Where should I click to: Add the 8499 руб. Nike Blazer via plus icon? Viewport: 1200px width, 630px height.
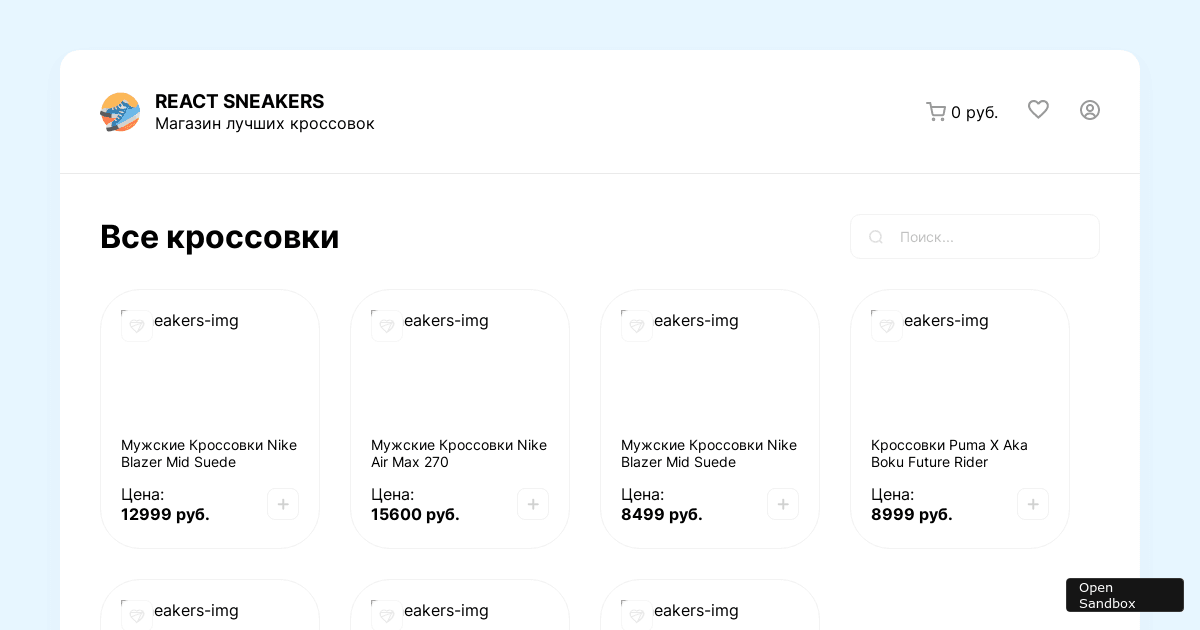click(783, 504)
